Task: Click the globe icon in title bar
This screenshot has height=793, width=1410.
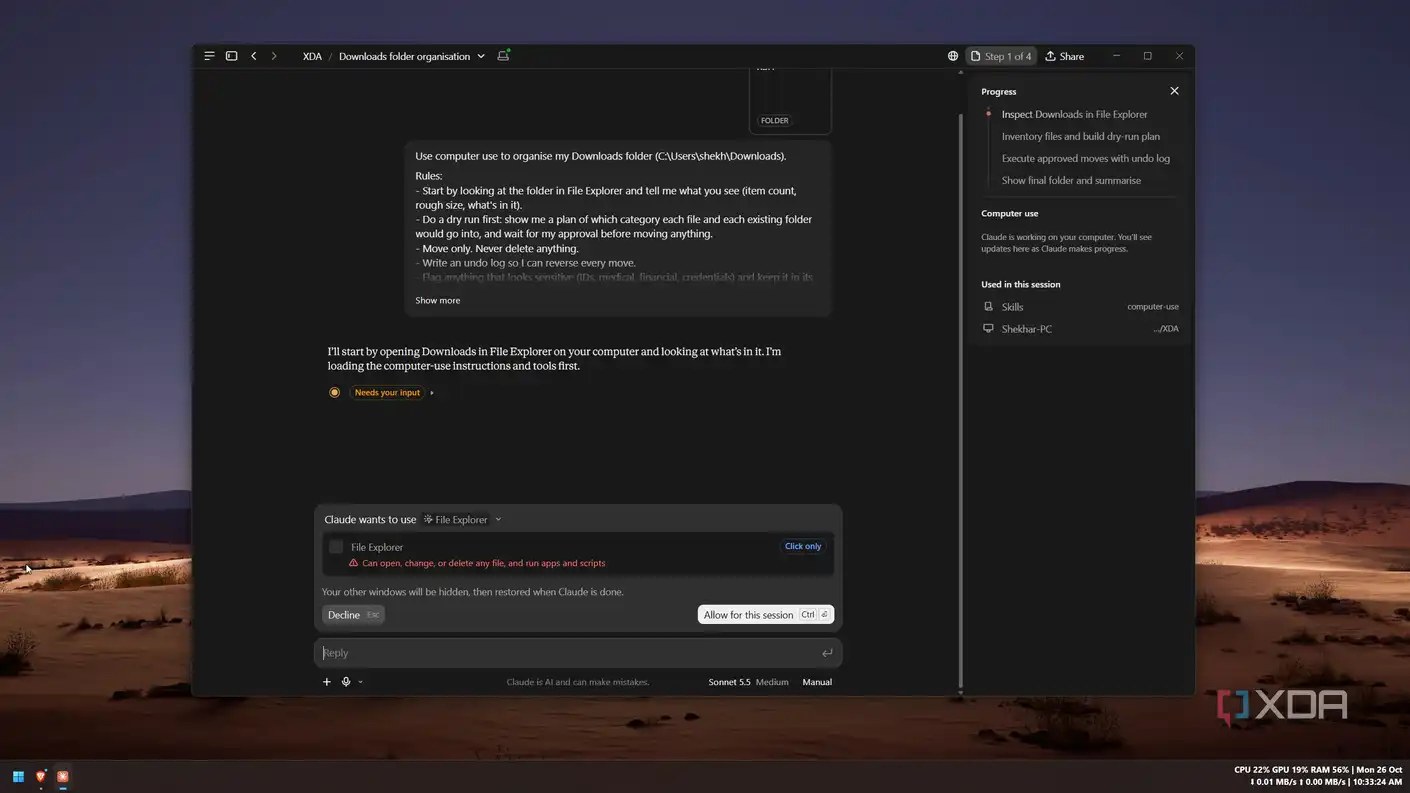Action: 952,56
